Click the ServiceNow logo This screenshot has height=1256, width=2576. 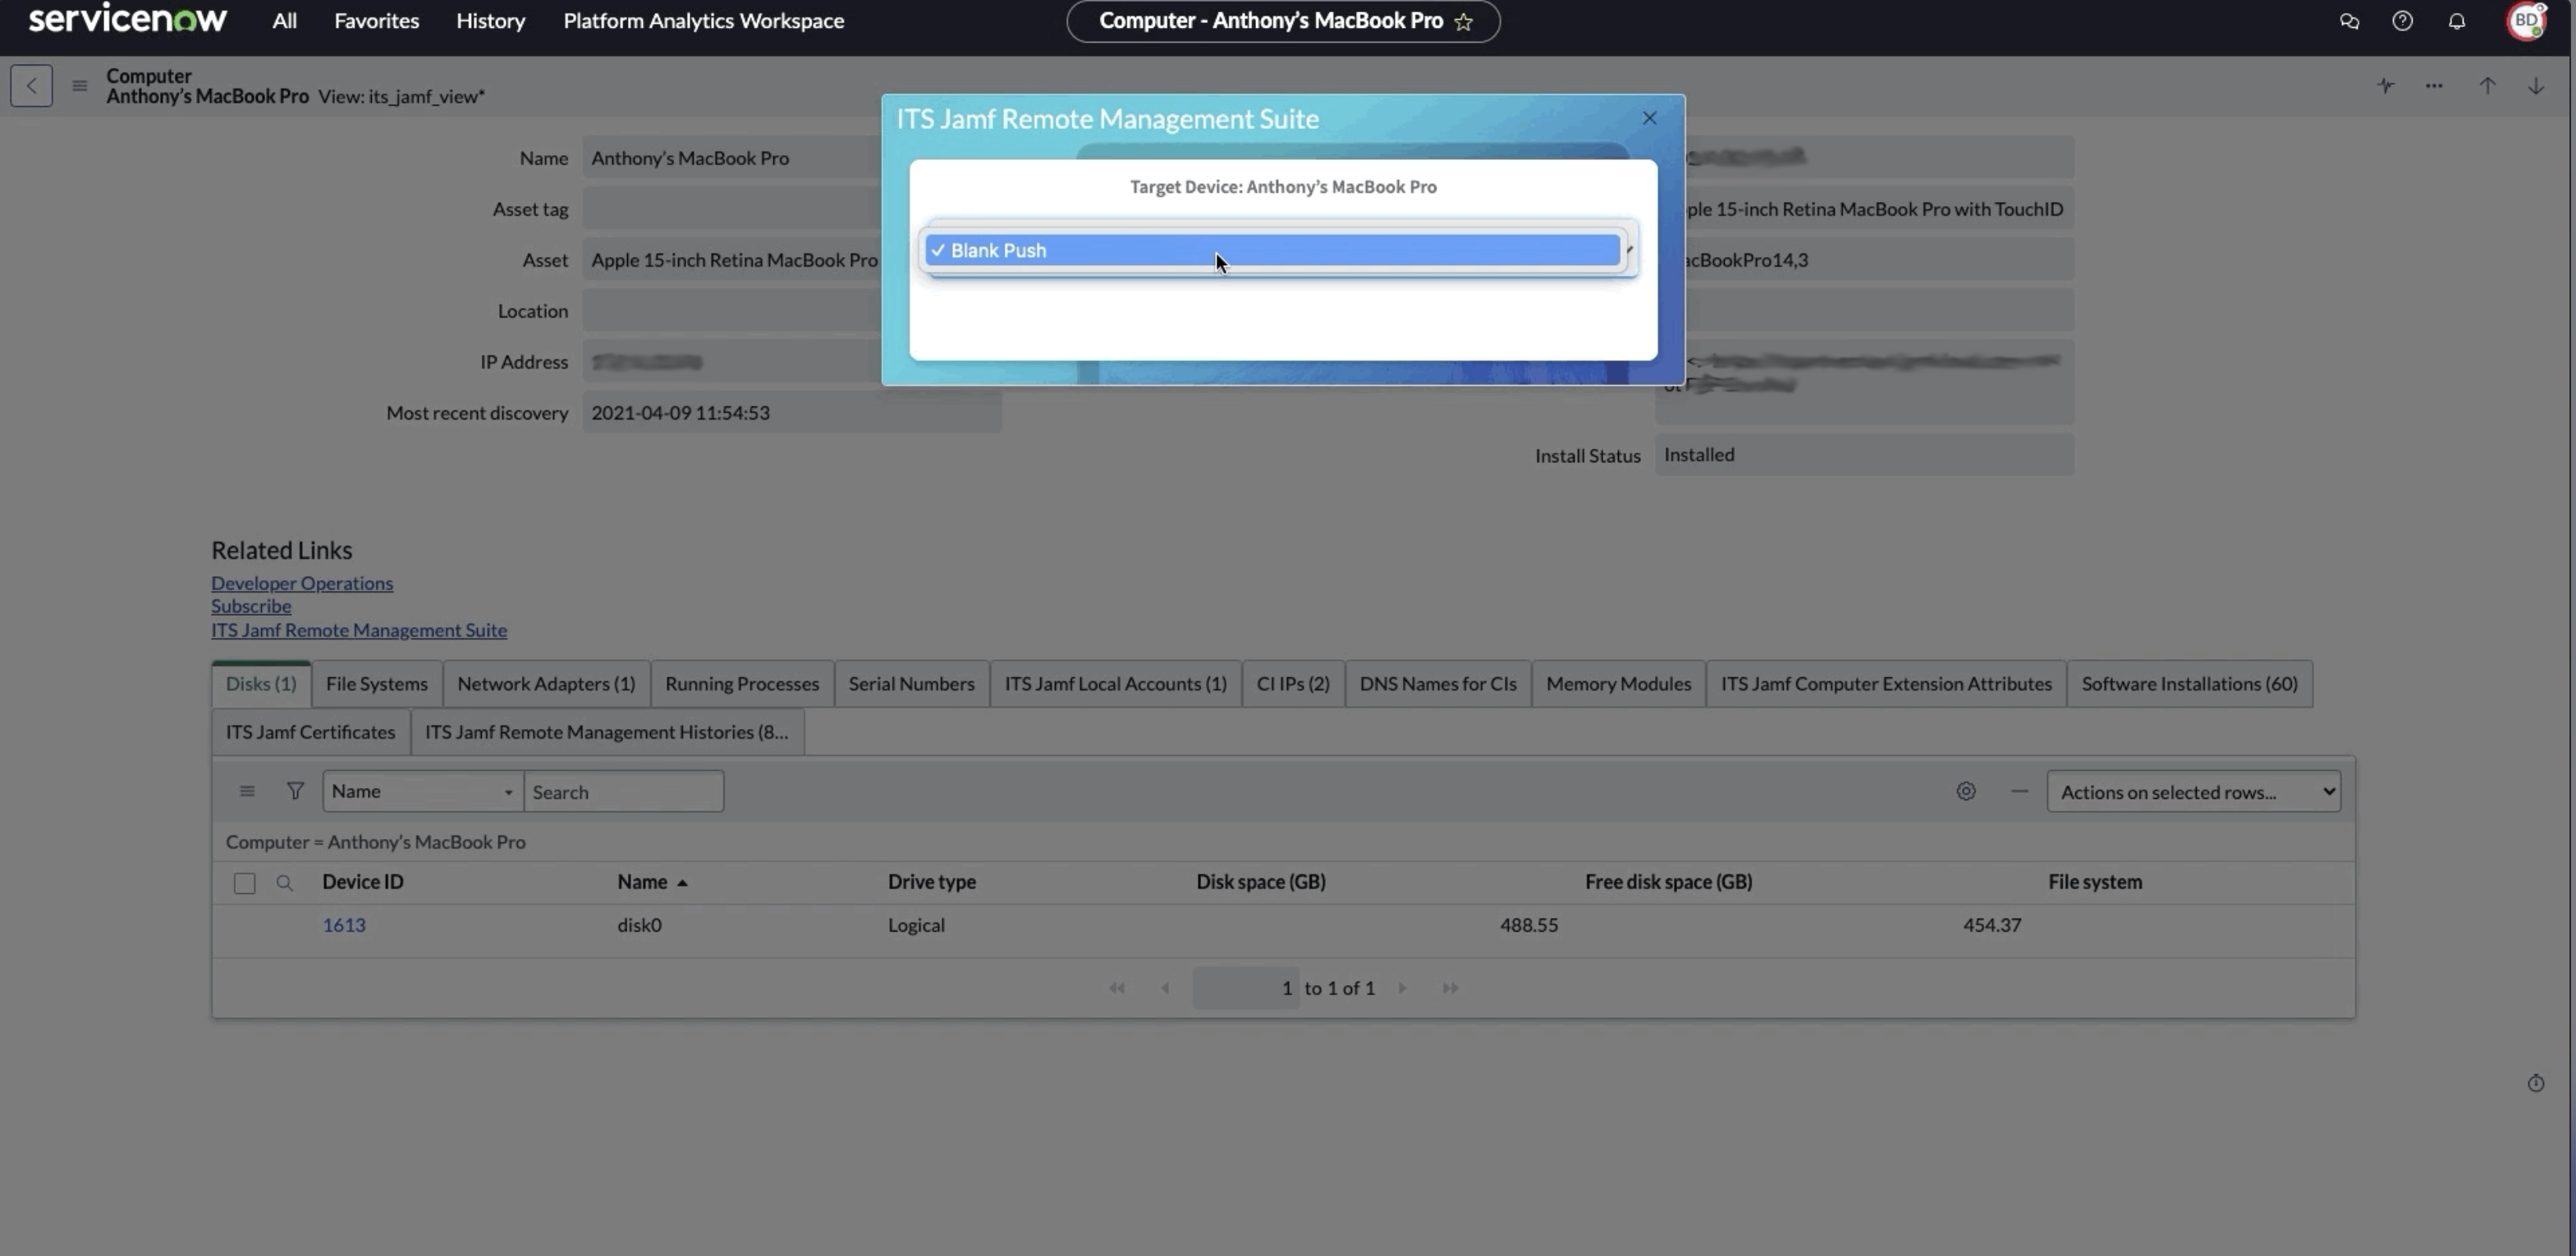click(x=127, y=20)
